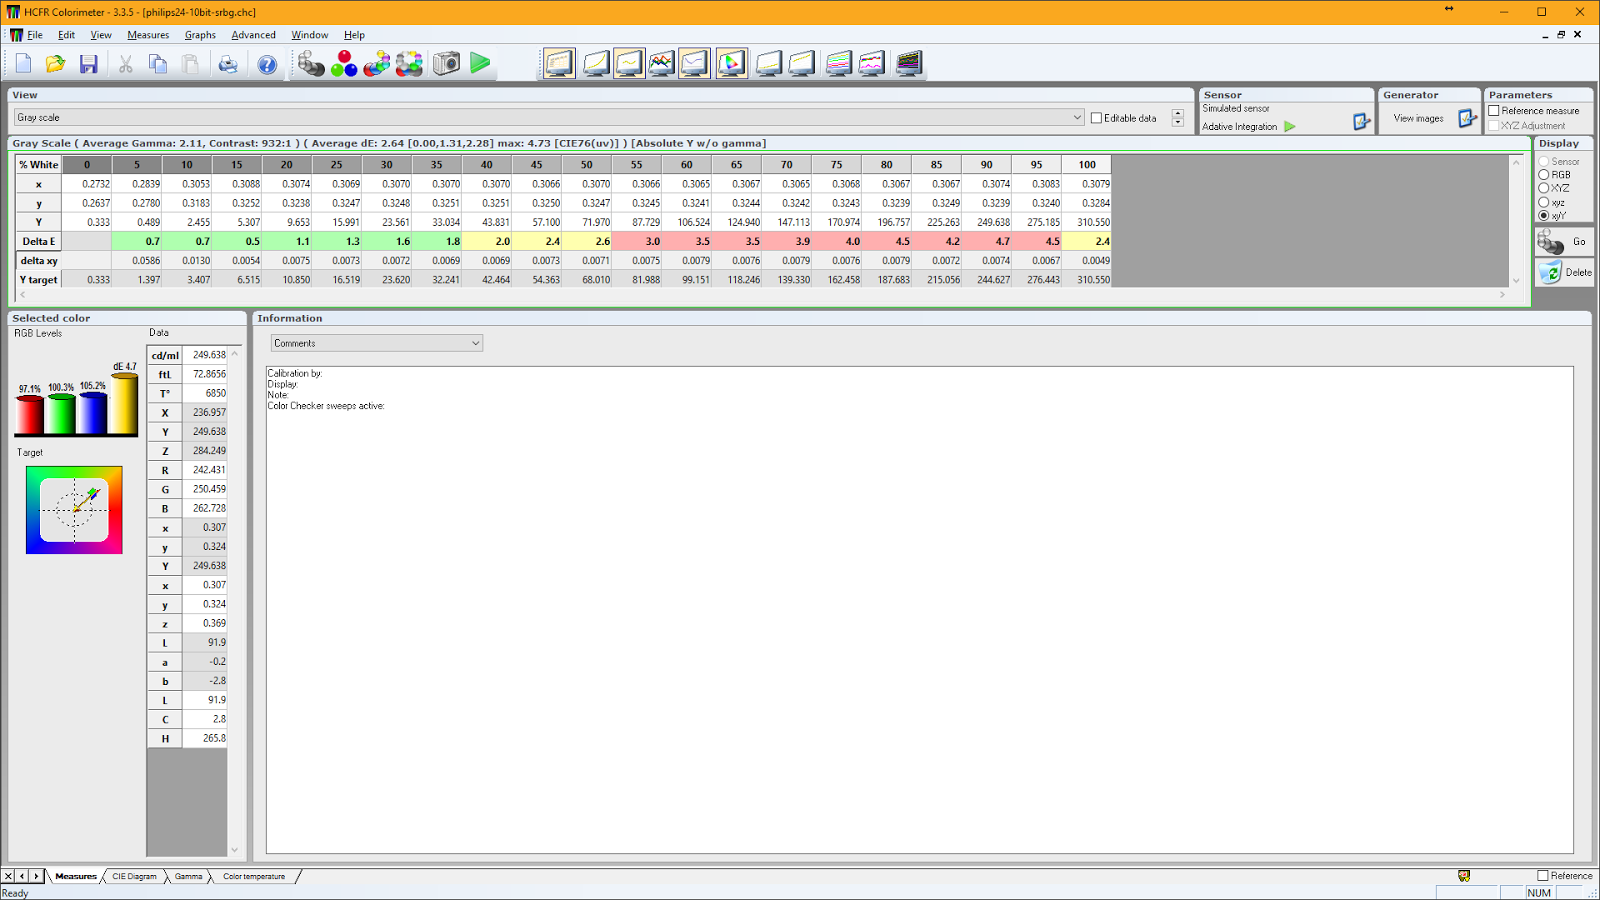Select the 100 % White column header
Viewport: 1600px width, 900px height.
[x=1087, y=165]
